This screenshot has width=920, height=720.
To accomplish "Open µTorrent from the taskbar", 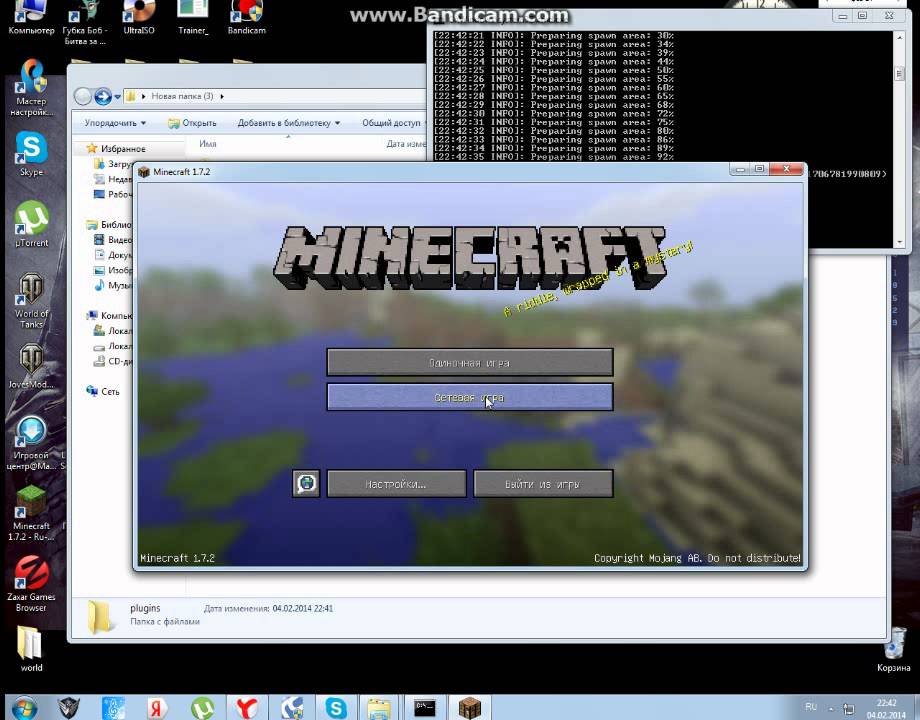I will (x=202, y=708).
